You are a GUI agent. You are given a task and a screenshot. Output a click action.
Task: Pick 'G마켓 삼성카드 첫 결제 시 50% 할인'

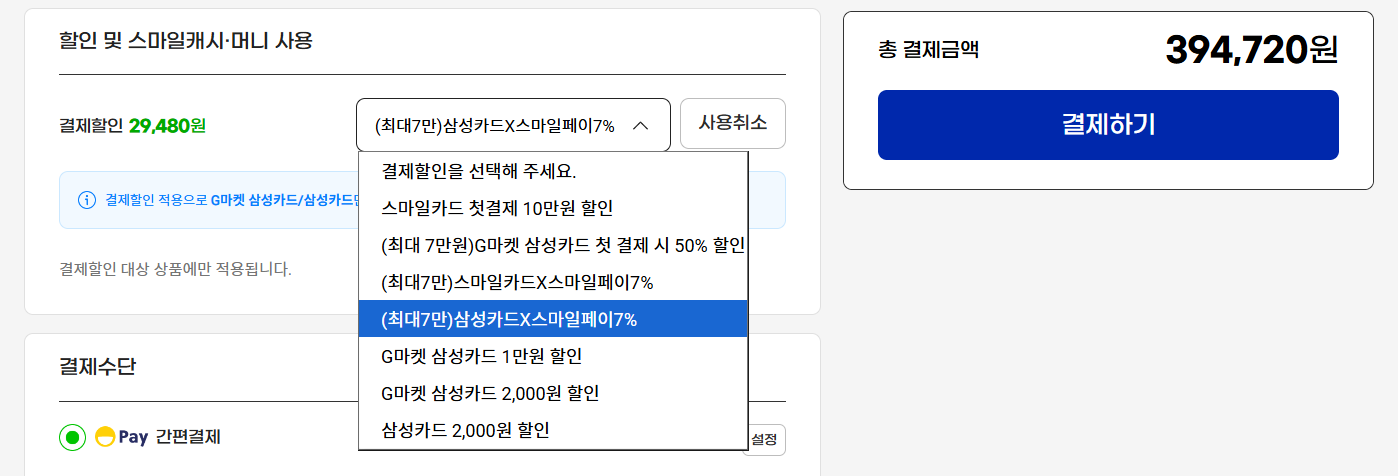coord(562,245)
